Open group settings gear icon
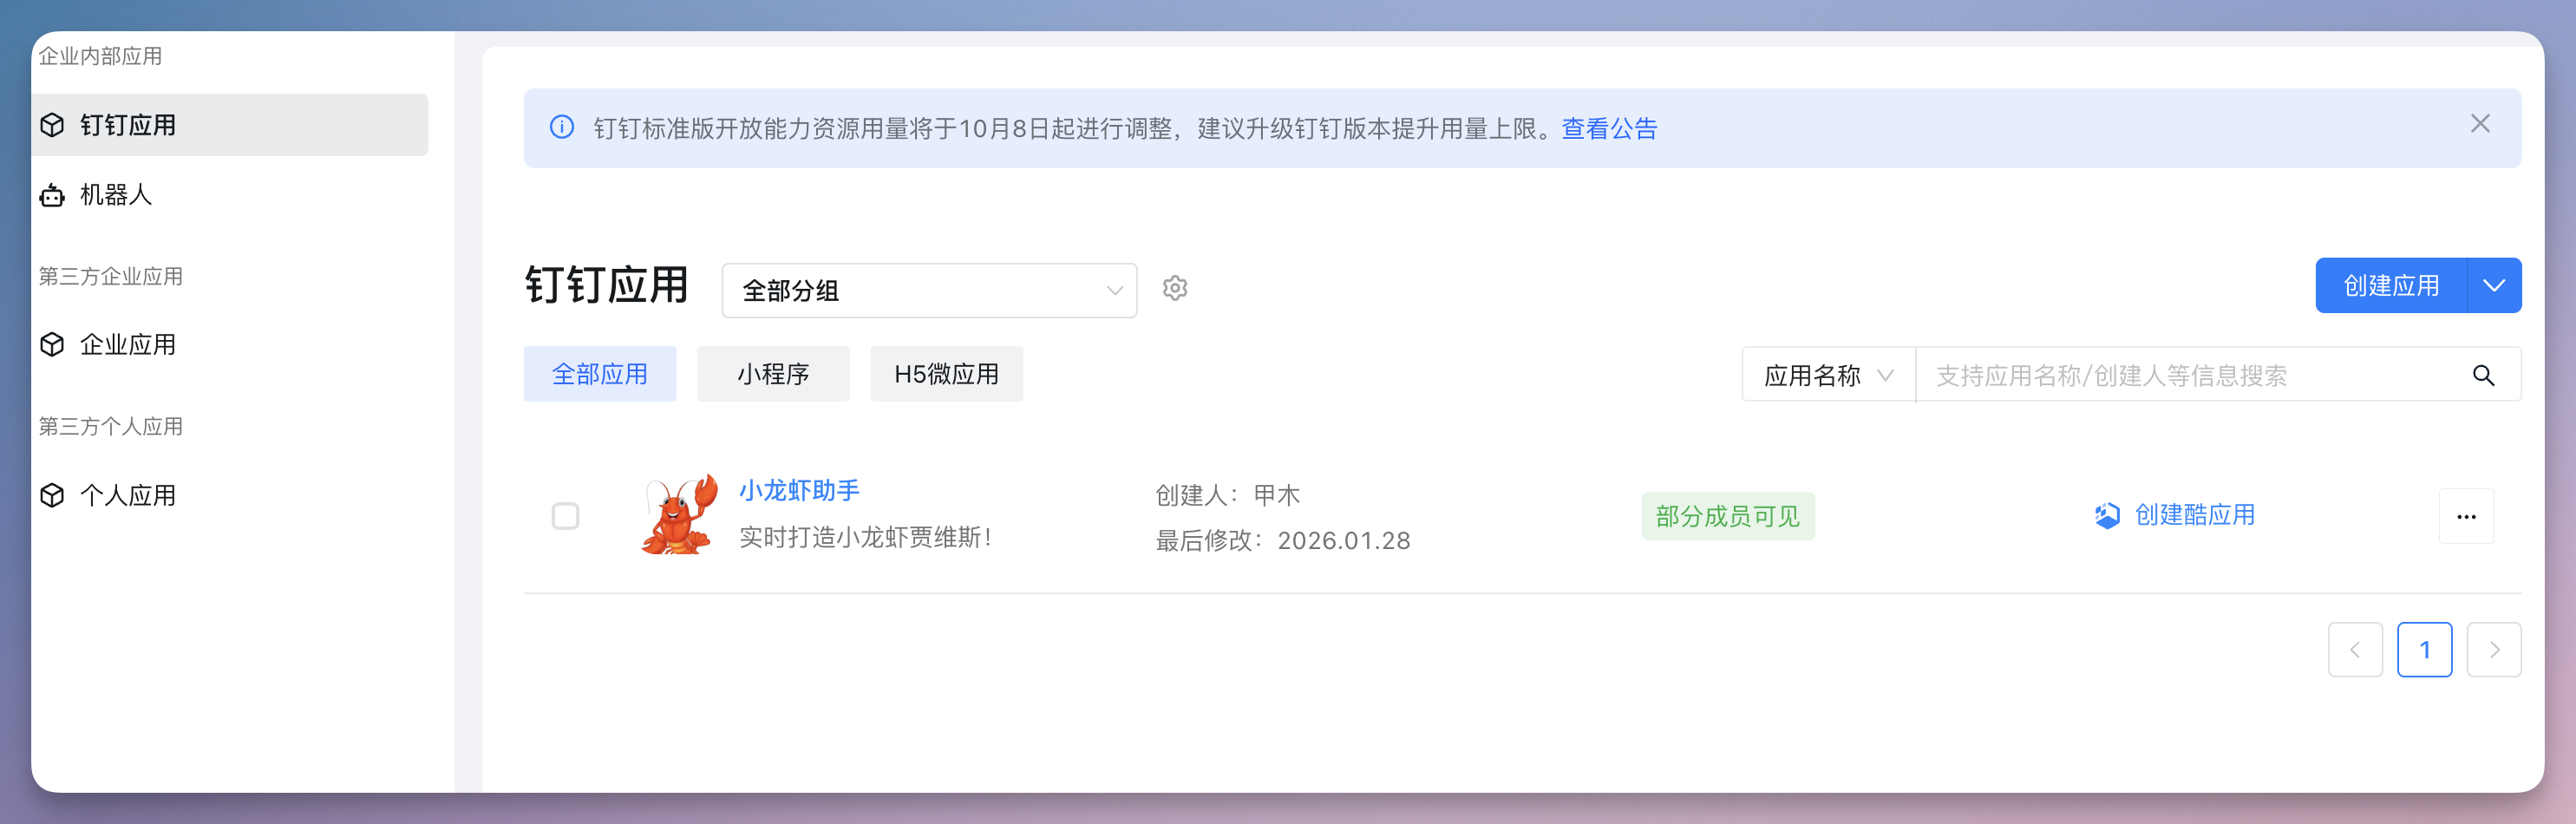 click(x=1175, y=288)
